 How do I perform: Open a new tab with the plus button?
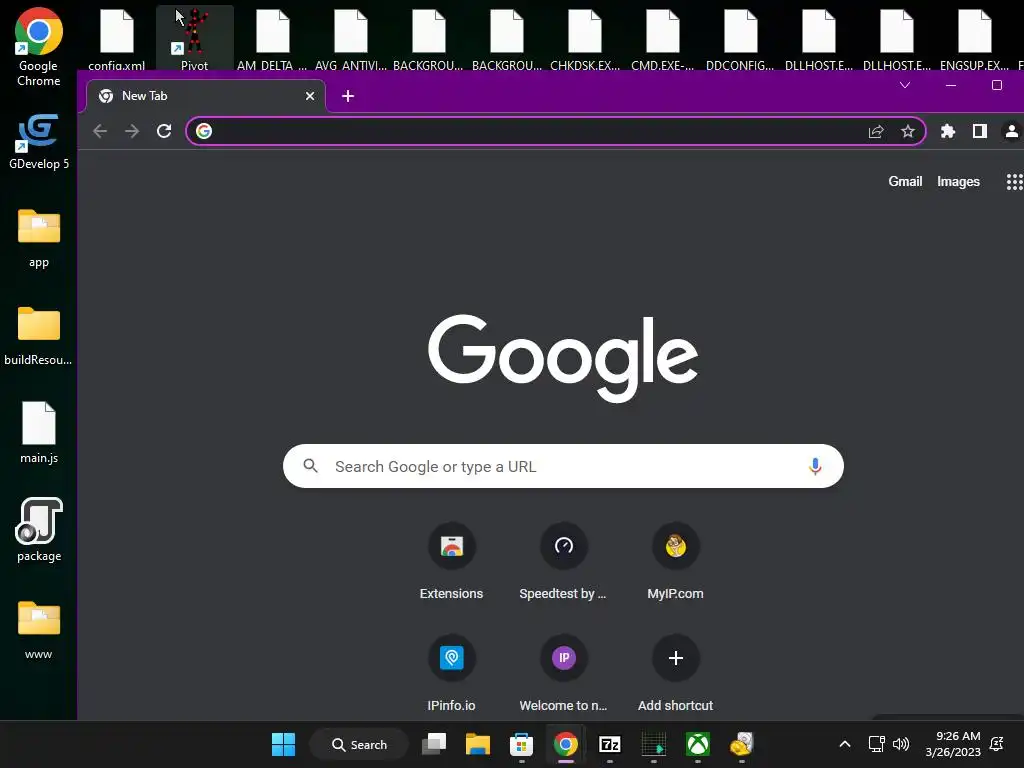click(x=348, y=96)
